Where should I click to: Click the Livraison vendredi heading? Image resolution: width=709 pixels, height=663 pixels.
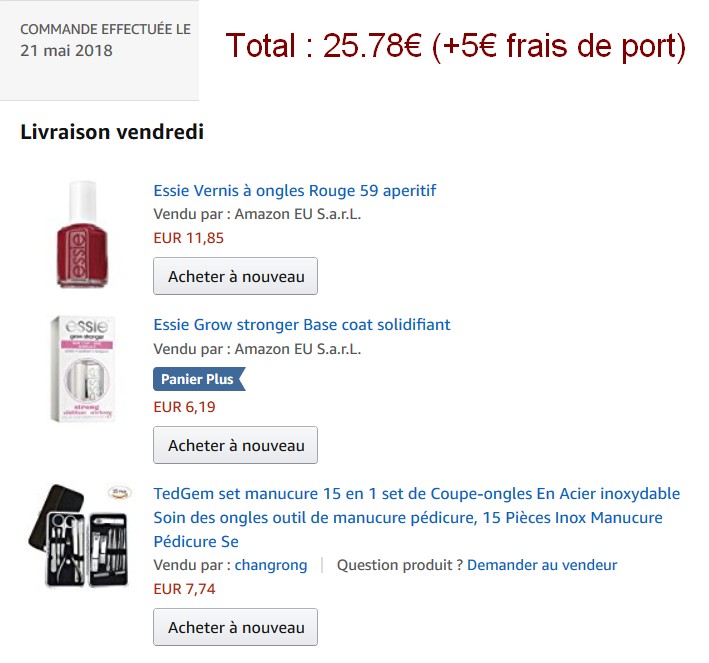(112, 132)
